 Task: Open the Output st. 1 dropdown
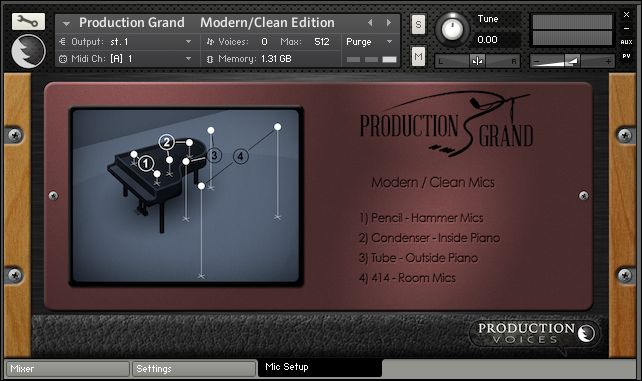pos(128,42)
